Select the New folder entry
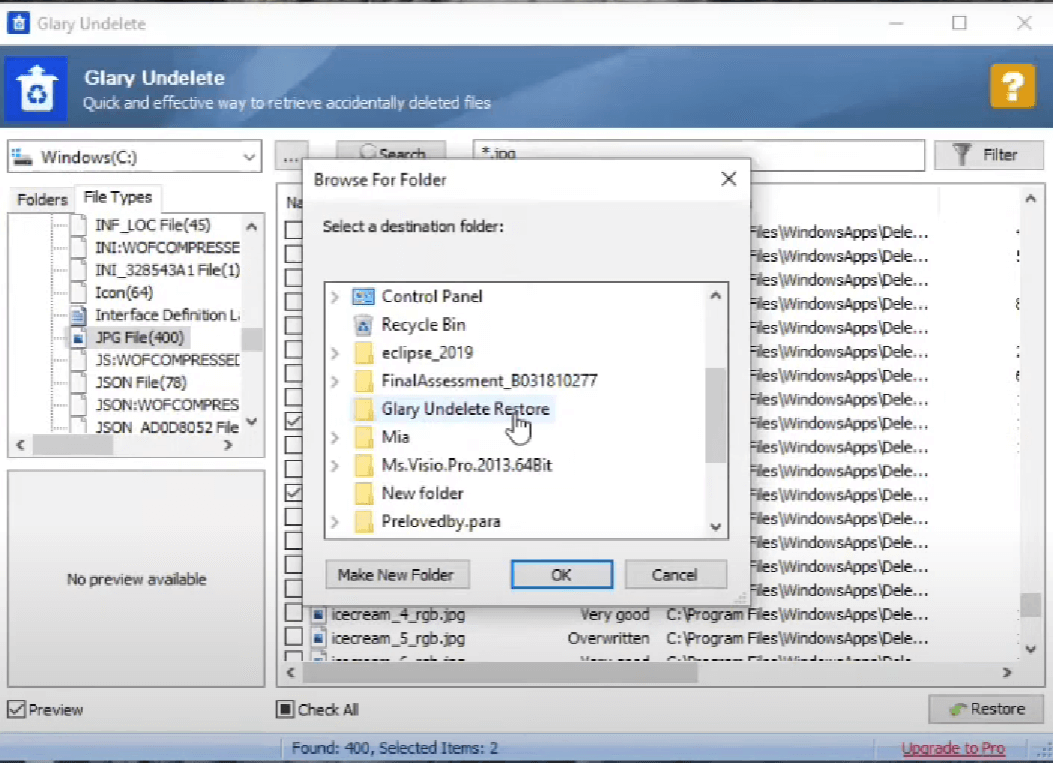The width and height of the screenshot is (1053, 763). [422, 494]
